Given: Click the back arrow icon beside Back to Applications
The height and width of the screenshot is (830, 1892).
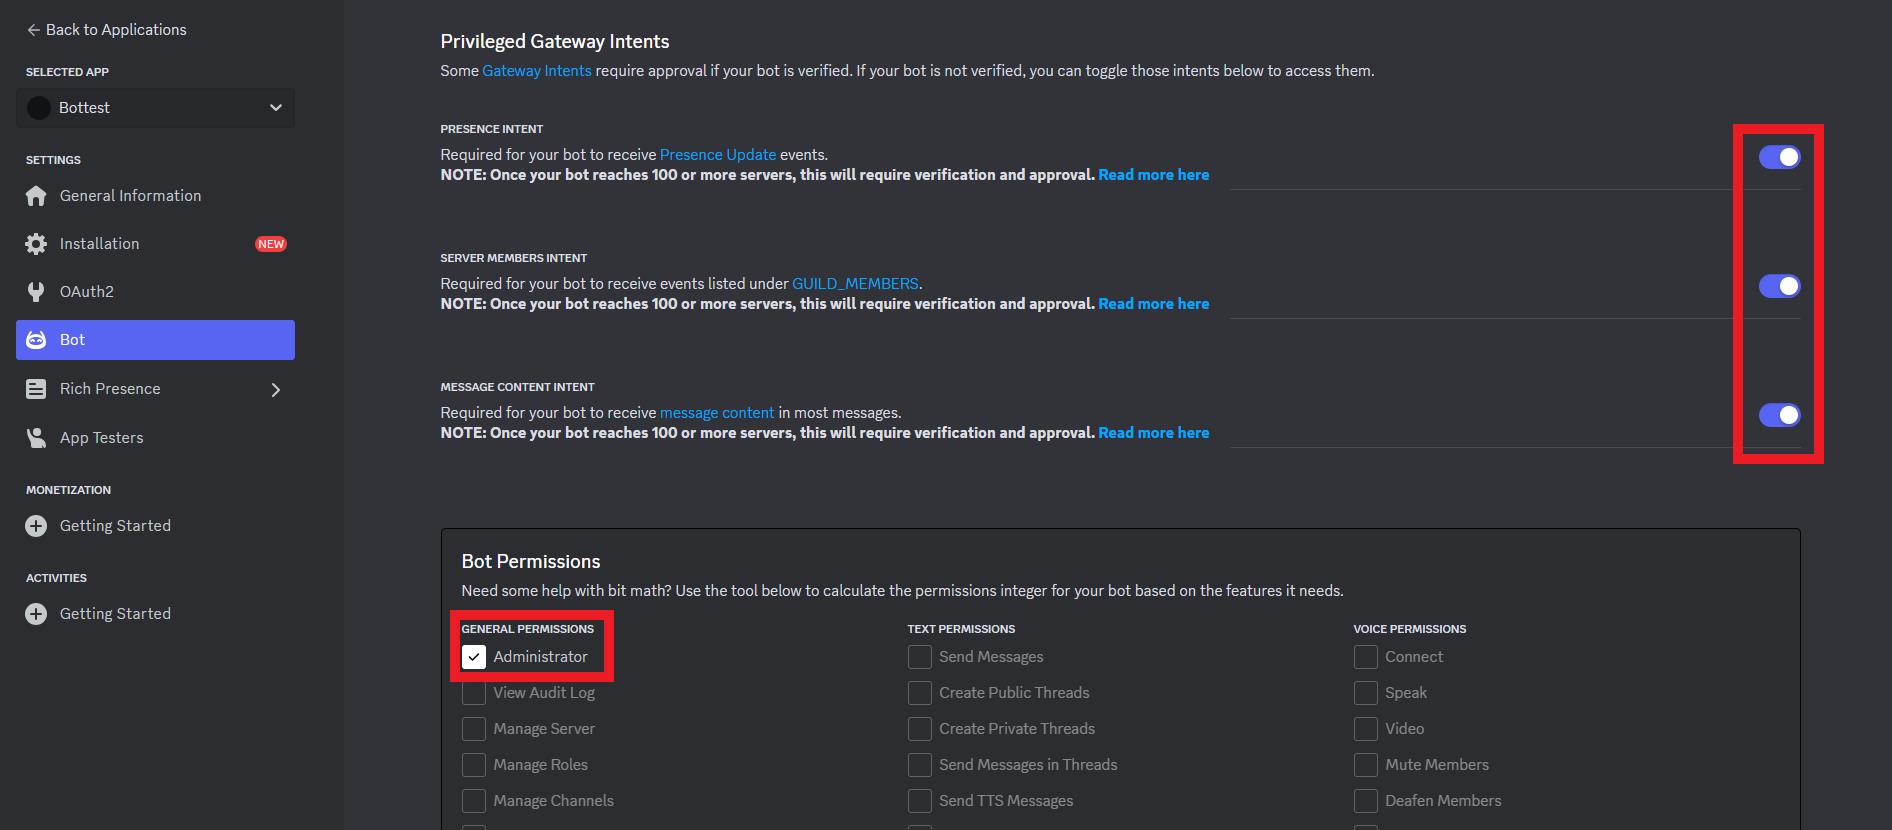Looking at the screenshot, I should pos(34,30).
